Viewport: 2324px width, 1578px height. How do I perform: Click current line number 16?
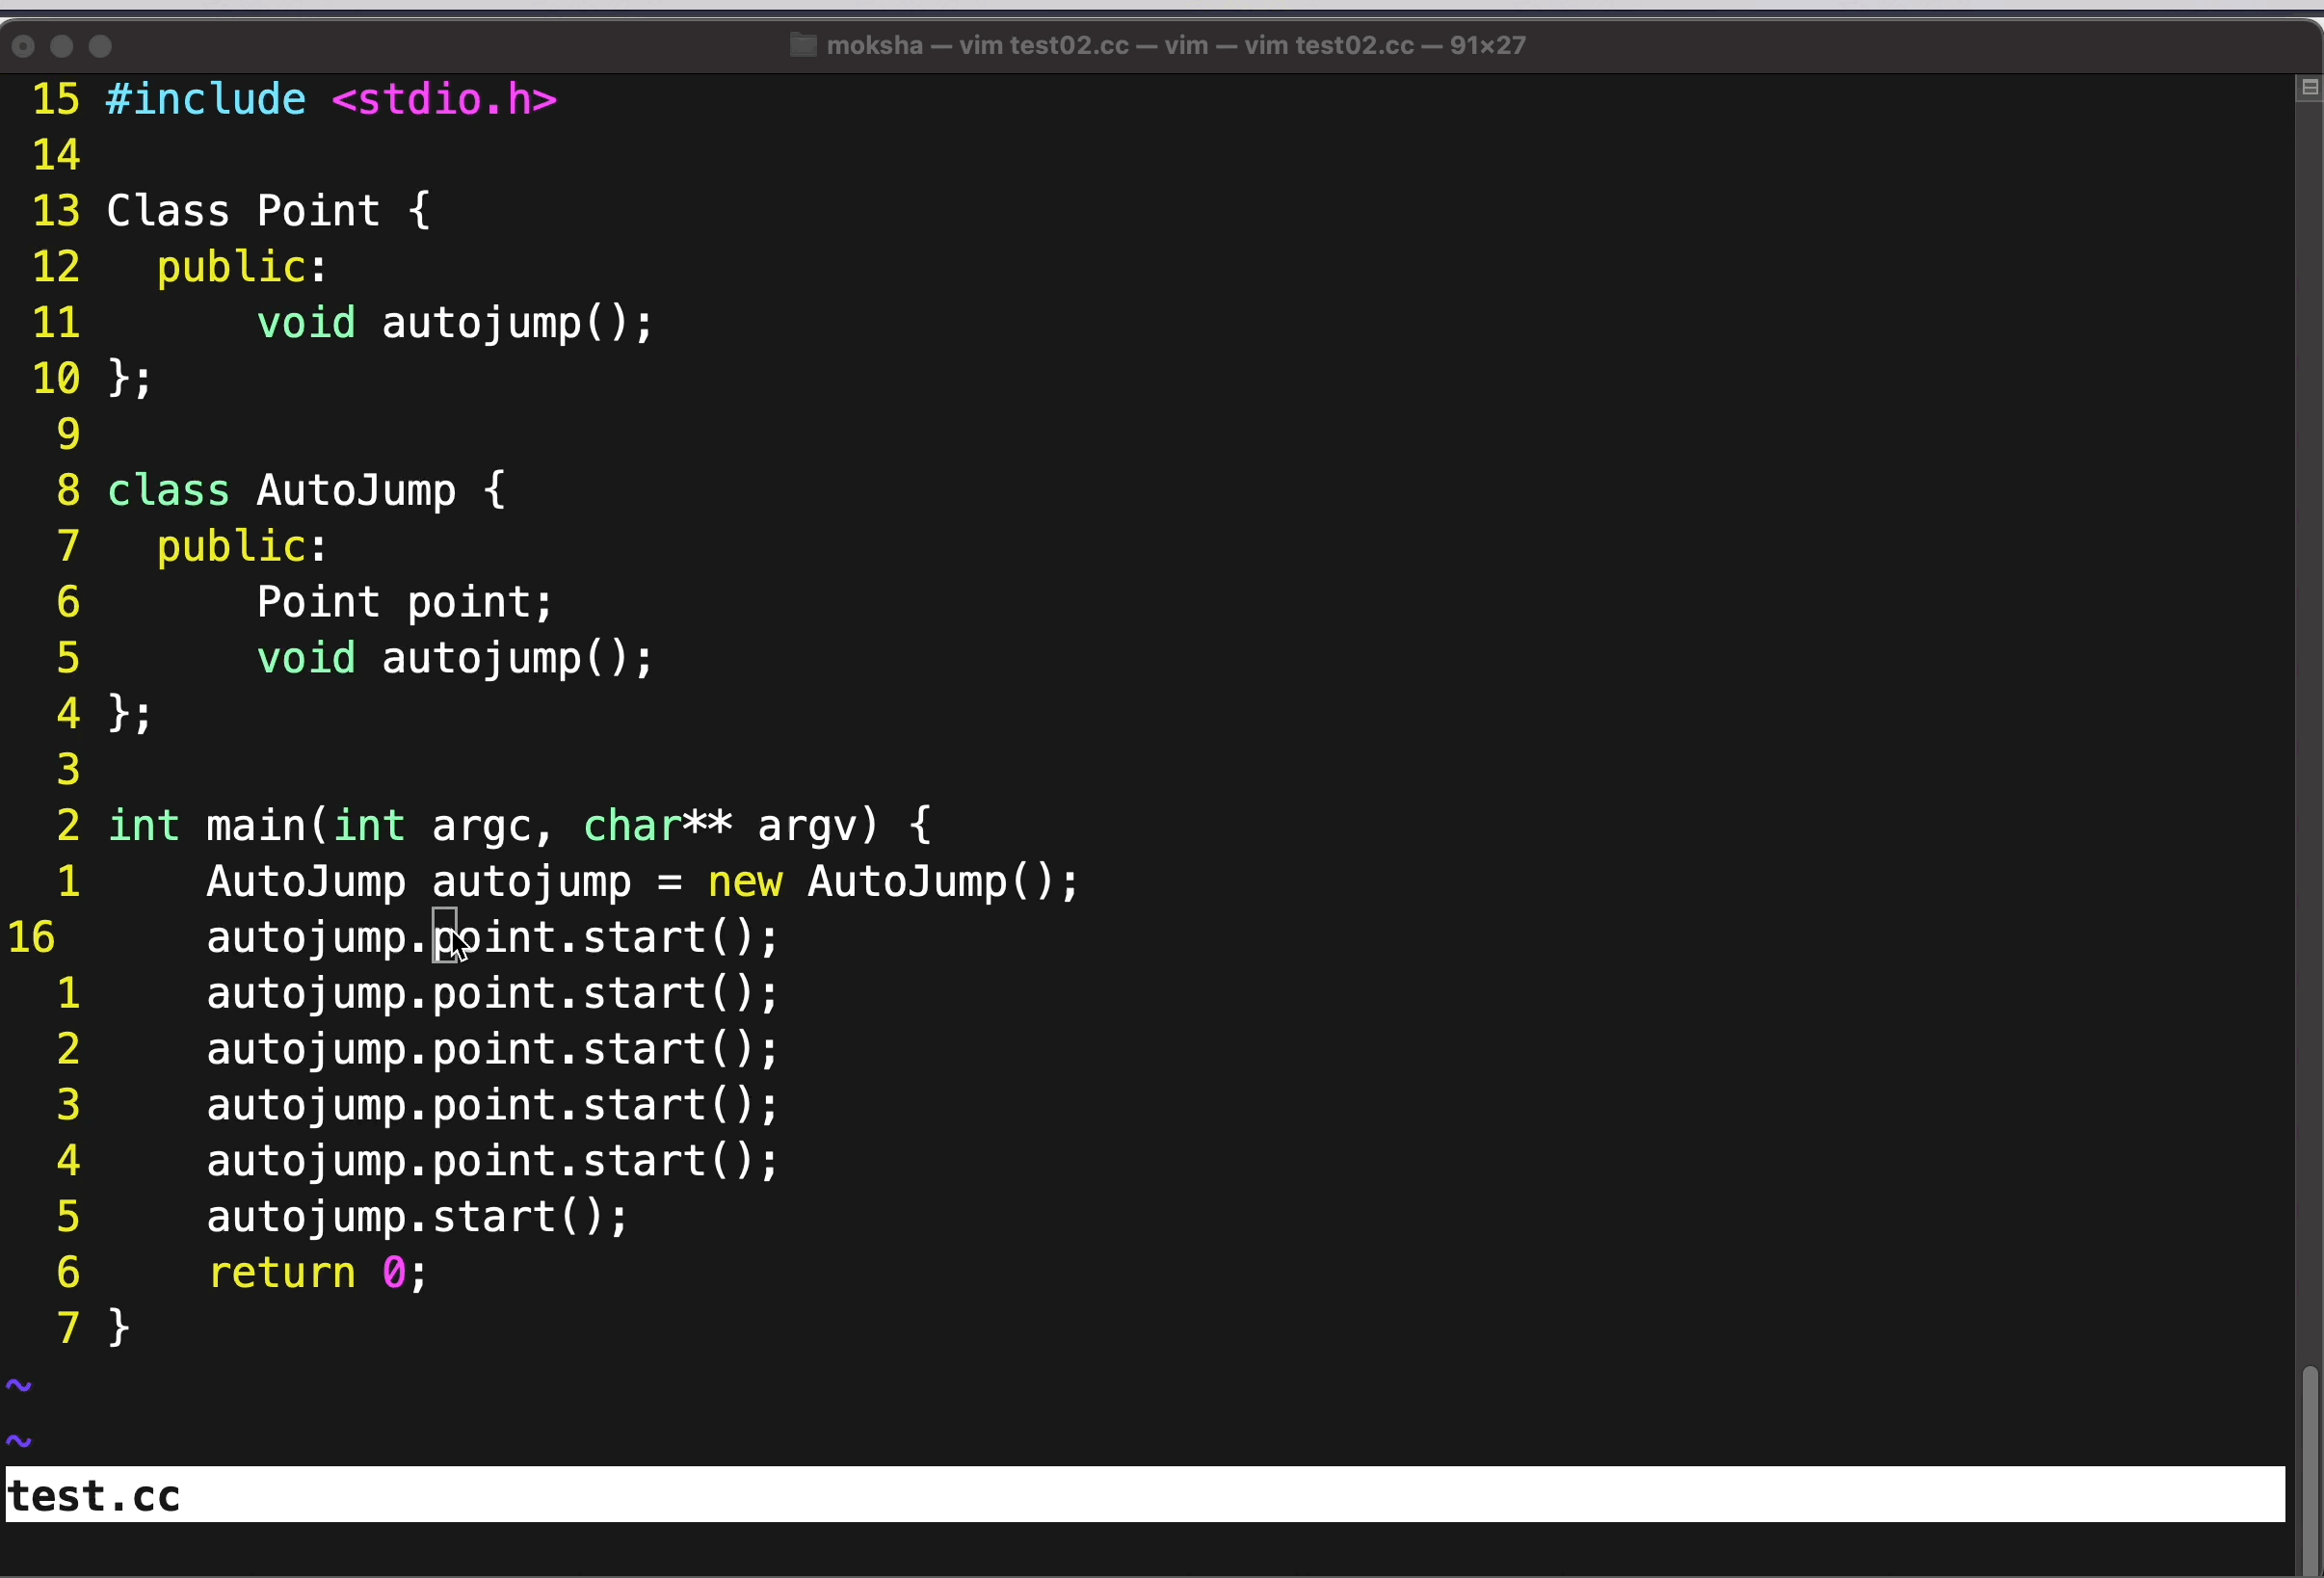click(x=31, y=938)
